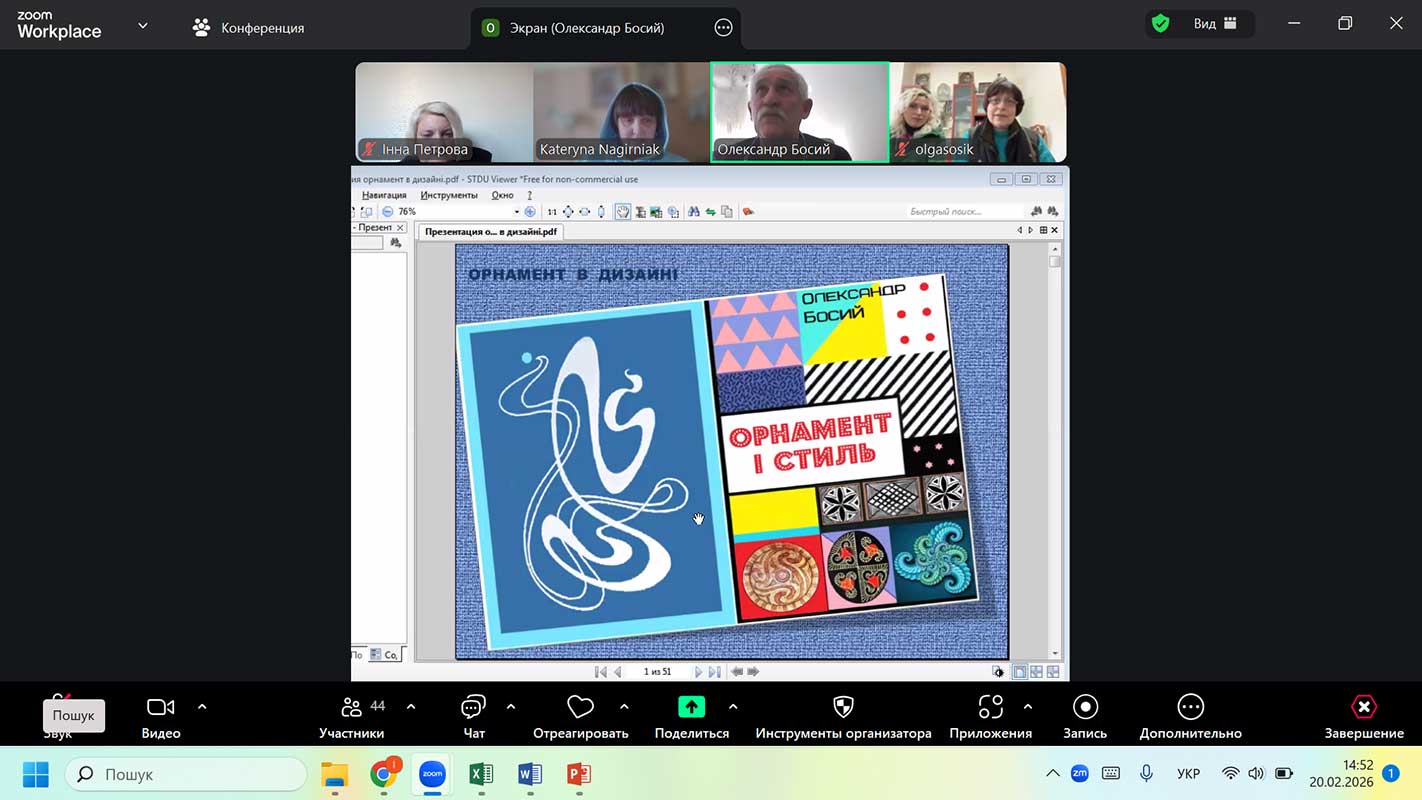1422x800 pixels.
Task: Click the green encryption shield icon
Action: [x=1160, y=24]
